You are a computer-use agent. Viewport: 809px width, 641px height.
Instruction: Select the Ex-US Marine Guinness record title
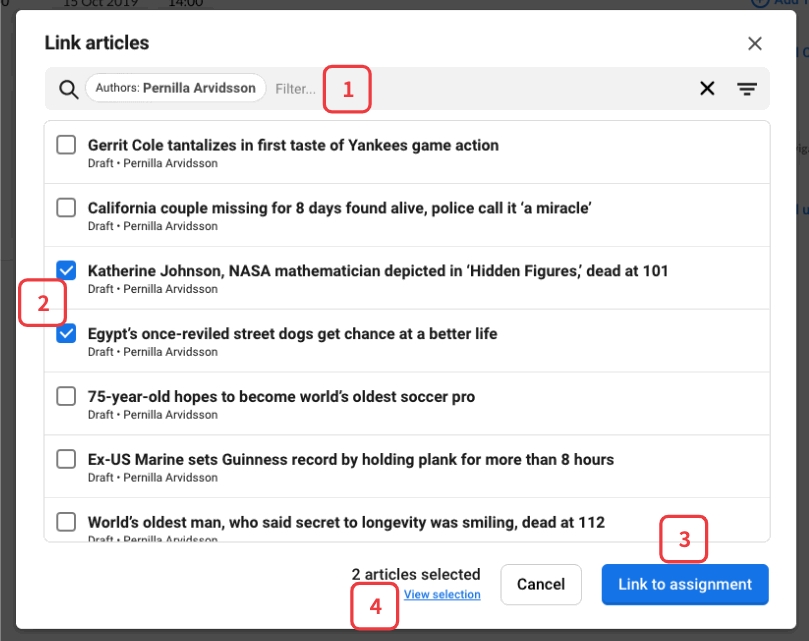(351, 460)
